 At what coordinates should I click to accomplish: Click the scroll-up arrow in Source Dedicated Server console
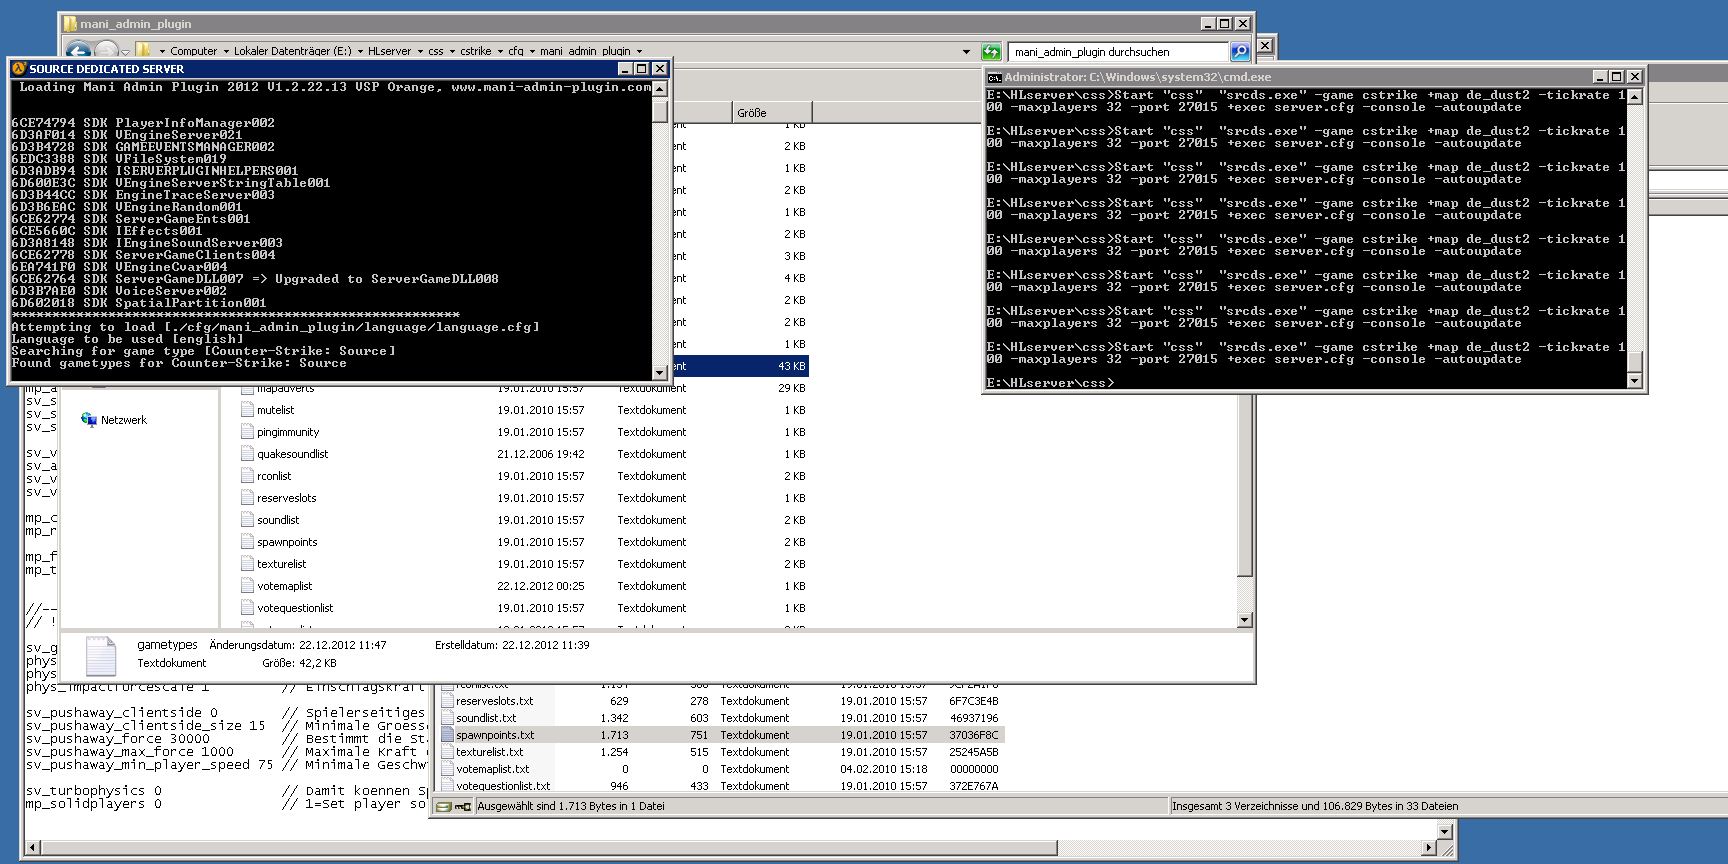click(660, 89)
